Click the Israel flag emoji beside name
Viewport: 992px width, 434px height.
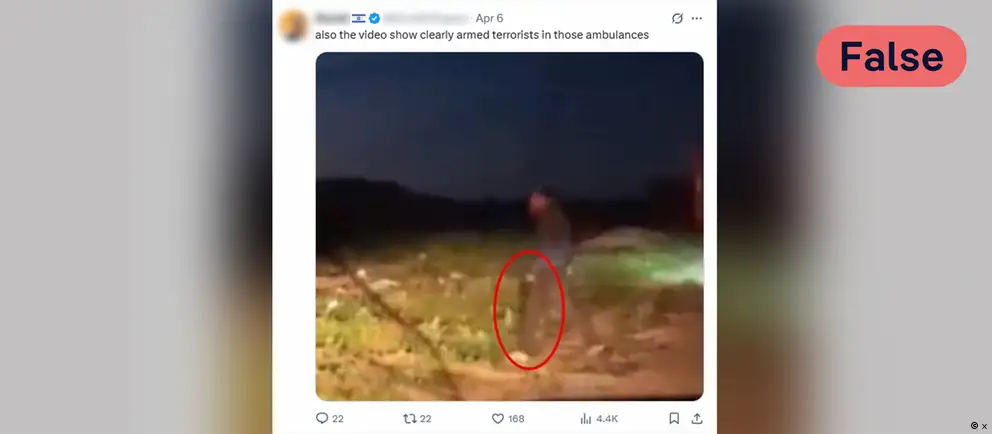click(359, 18)
